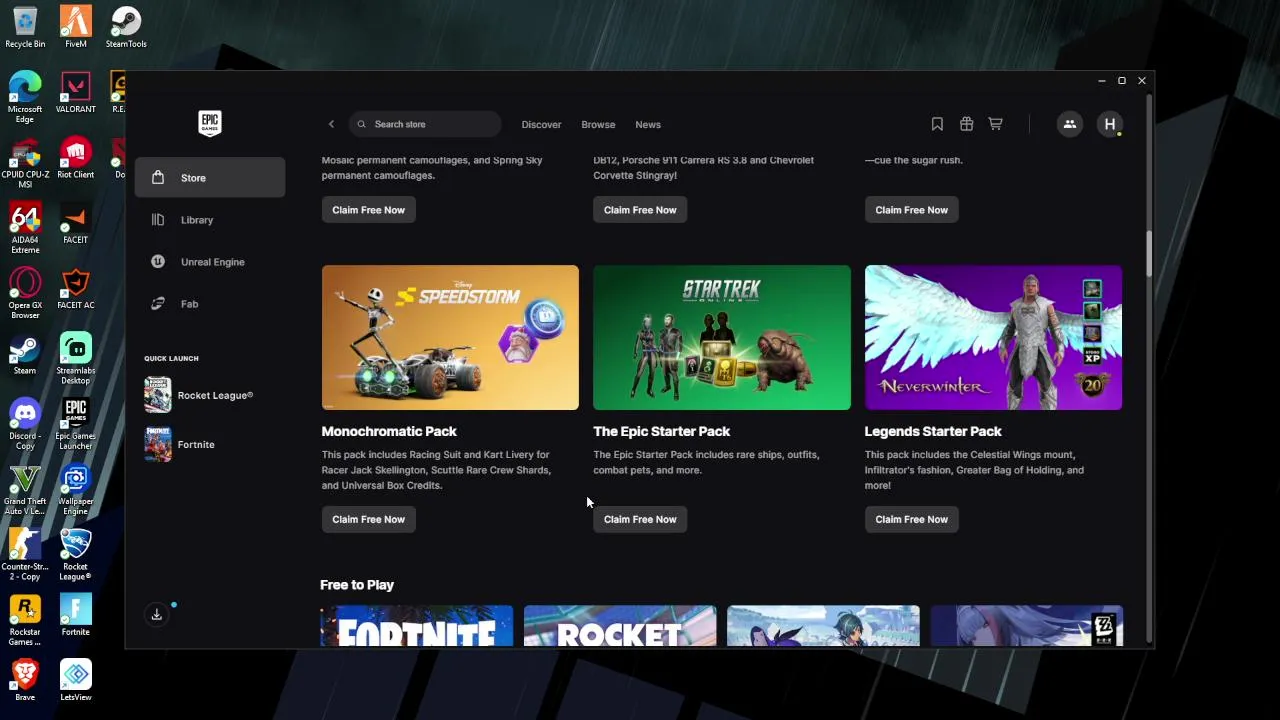
Task: Select the Grand Theft Auto V desktop icon
Action: coord(25,490)
